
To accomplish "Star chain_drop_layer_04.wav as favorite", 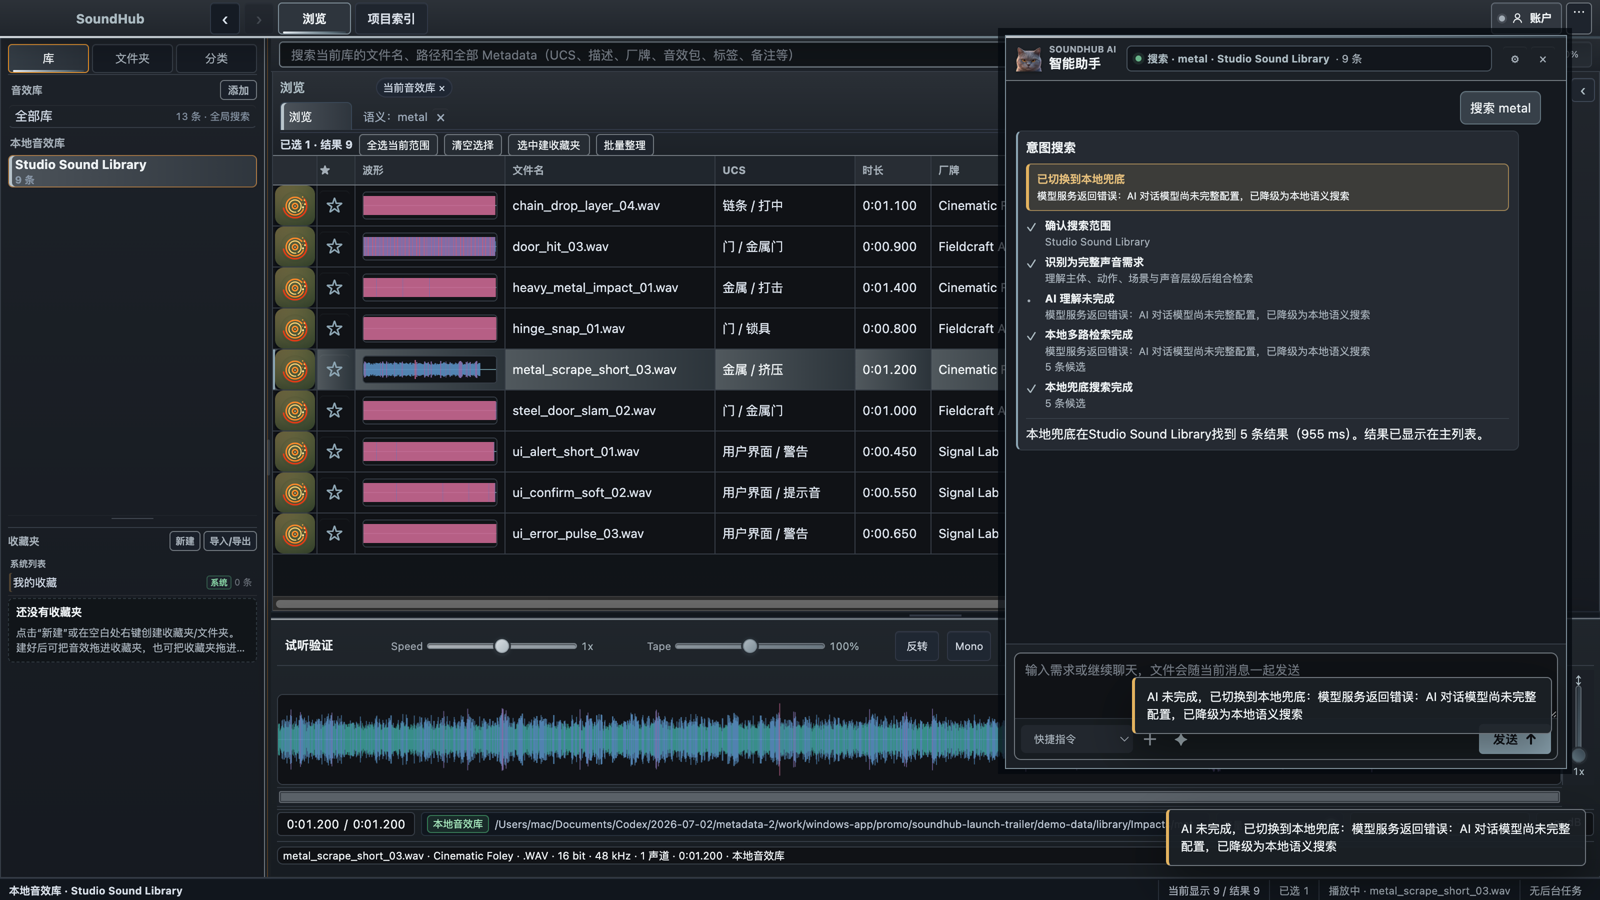I will 335,206.
